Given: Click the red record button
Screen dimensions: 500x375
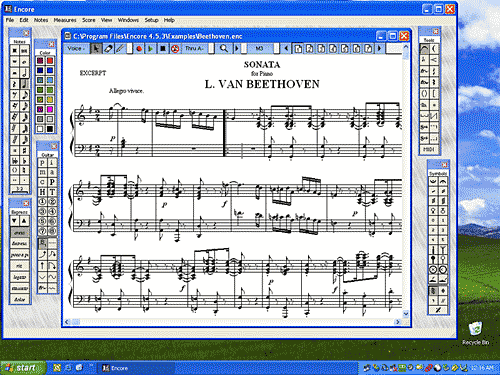Looking at the screenshot, I should [139, 49].
